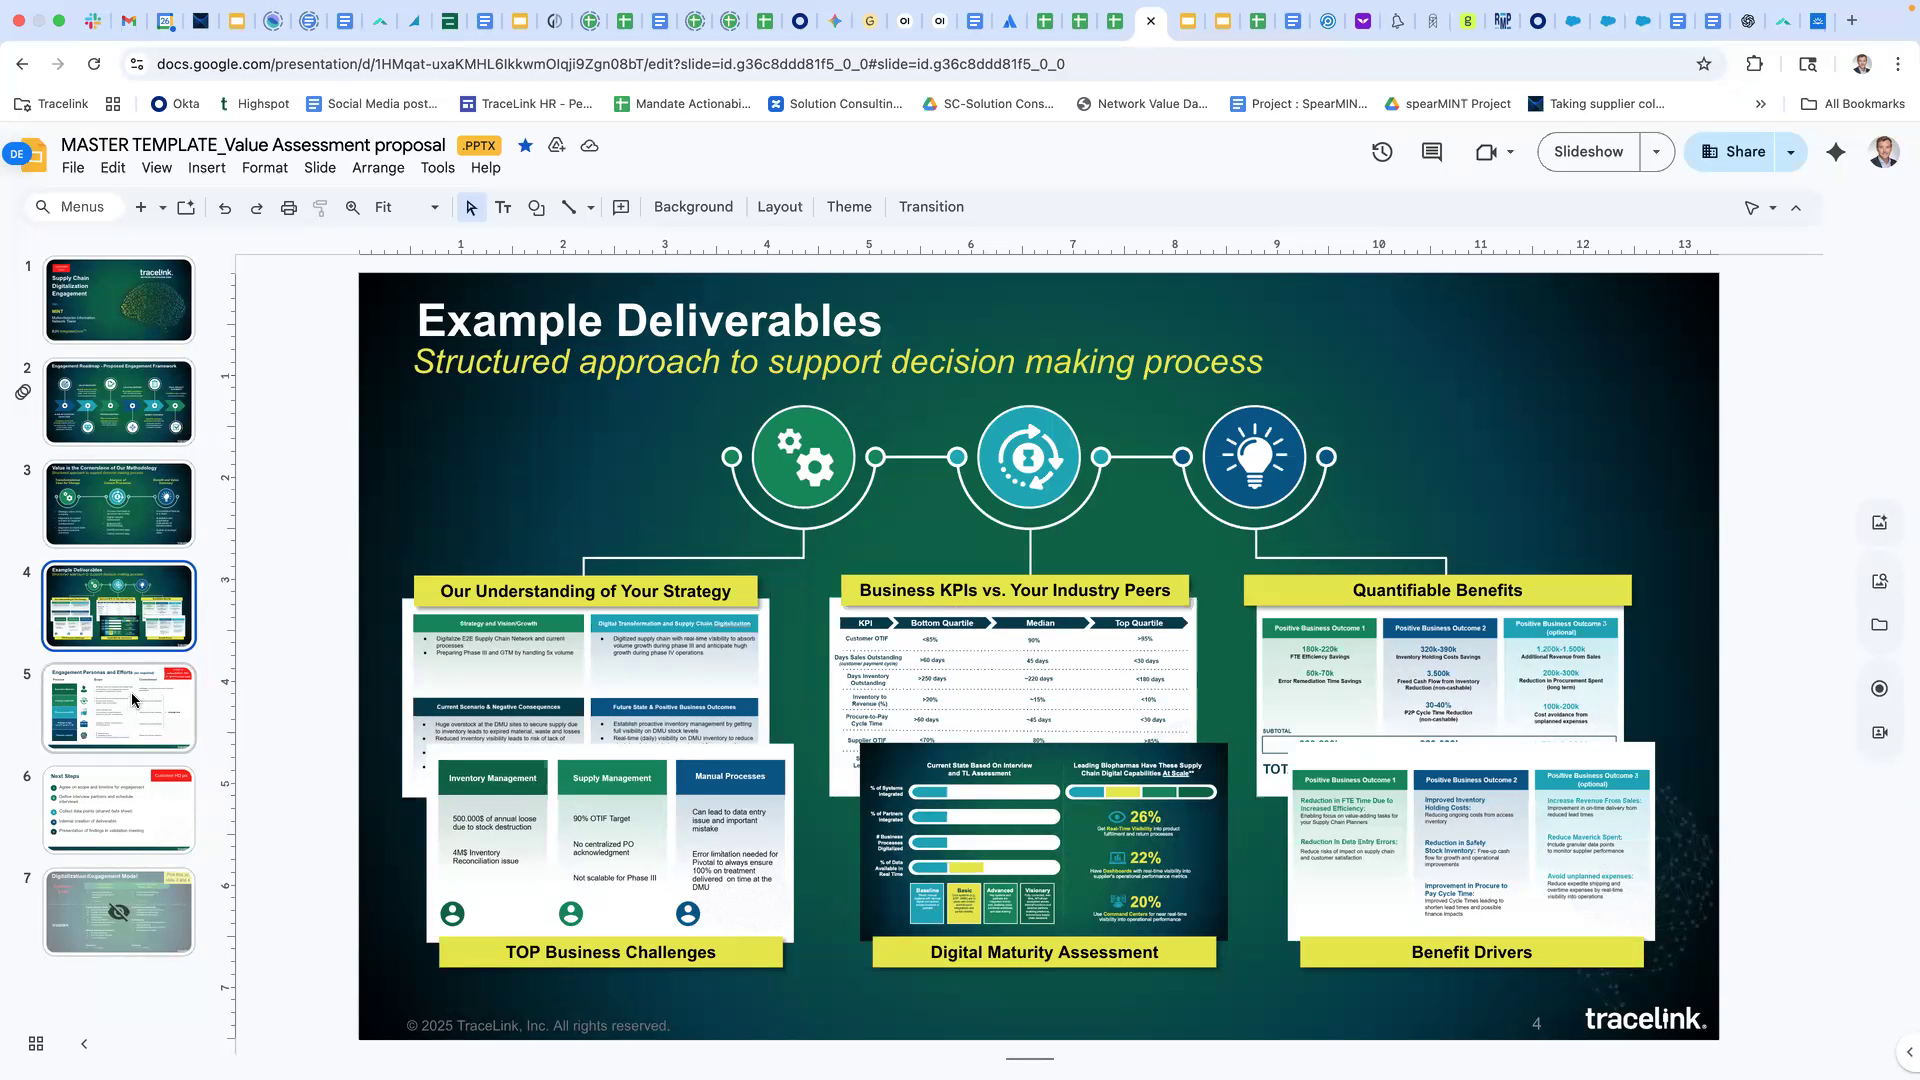Open the Insert menu
This screenshot has width=1920, height=1080.
pos(206,168)
